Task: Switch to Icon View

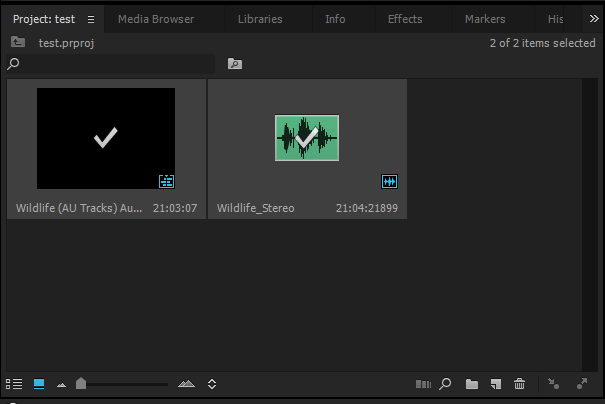Action: click(x=39, y=383)
